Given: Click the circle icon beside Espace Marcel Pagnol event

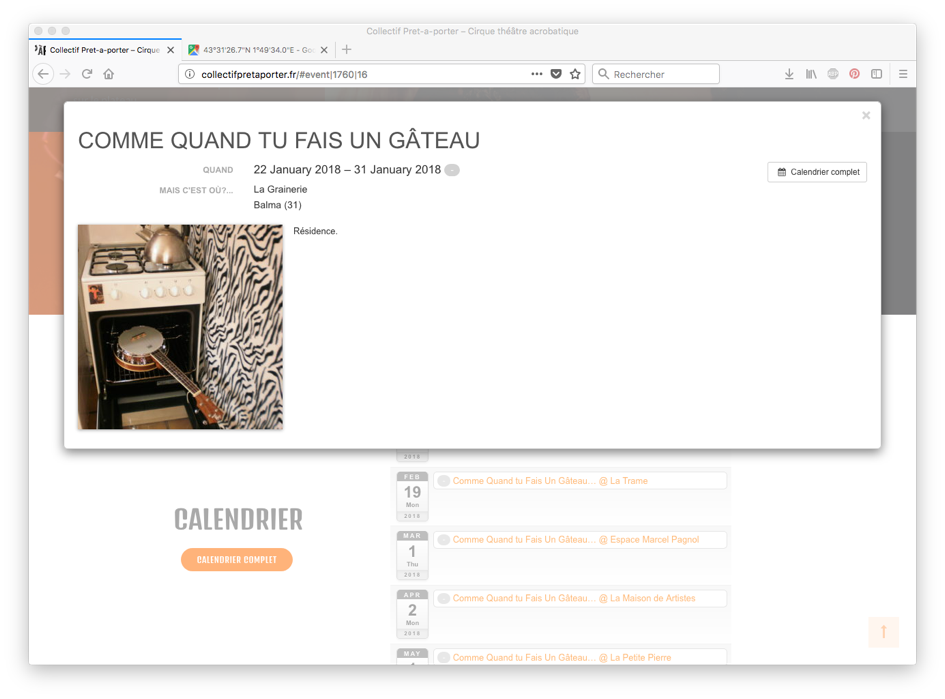Looking at the screenshot, I should (x=444, y=540).
